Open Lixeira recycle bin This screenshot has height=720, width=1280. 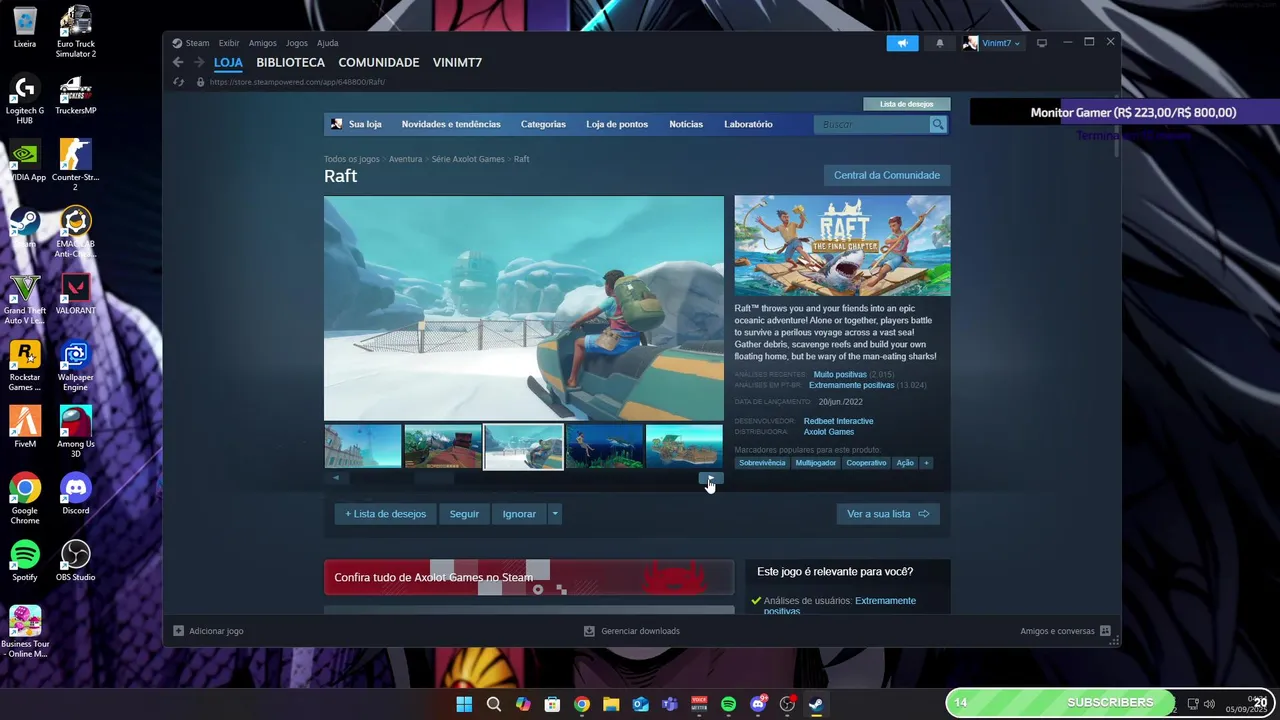click(25, 28)
